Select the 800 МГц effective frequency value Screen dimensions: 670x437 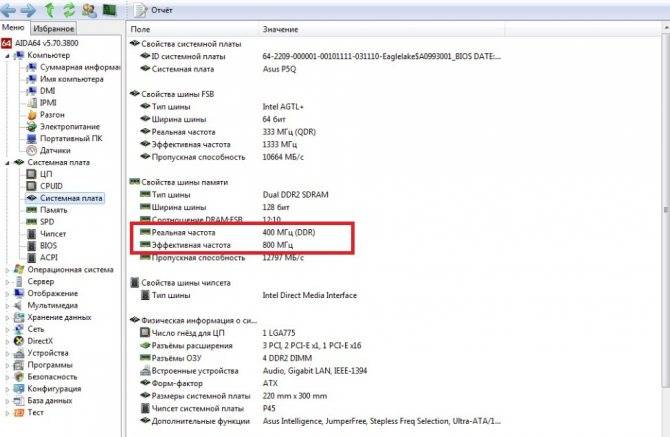(277, 245)
